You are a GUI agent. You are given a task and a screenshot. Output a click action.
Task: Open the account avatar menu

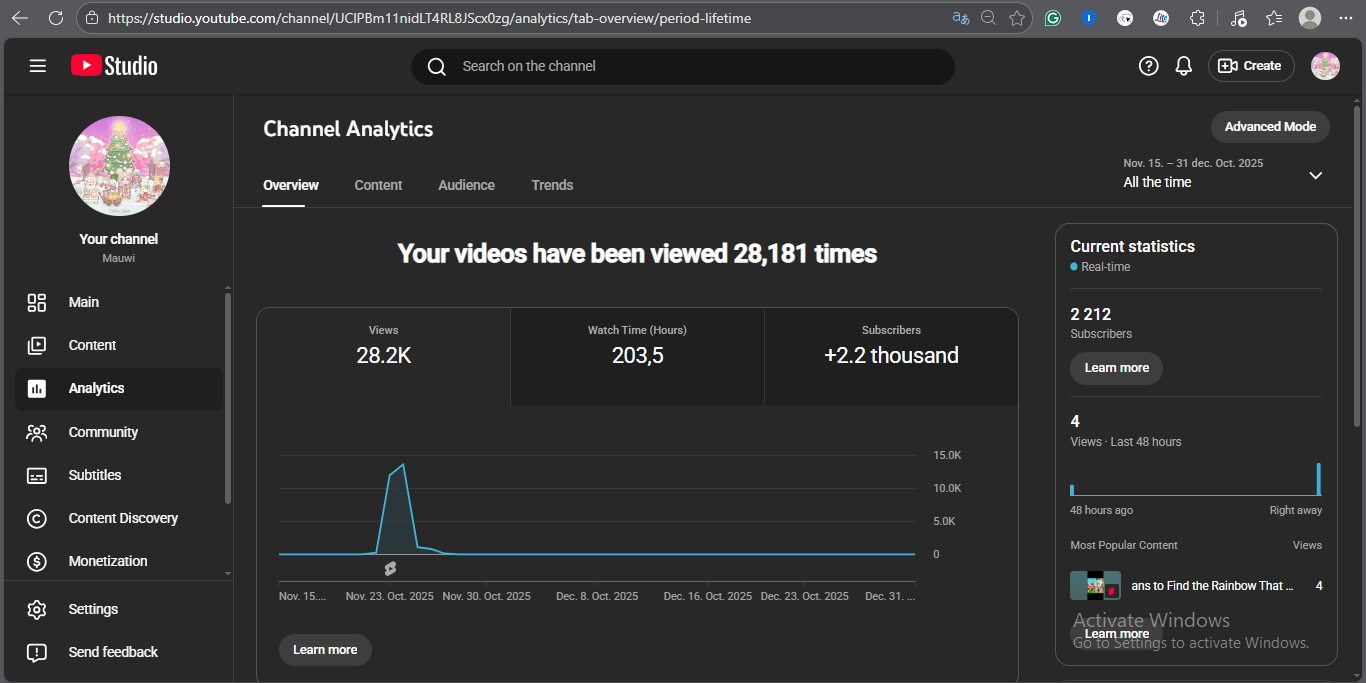coord(1325,66)
